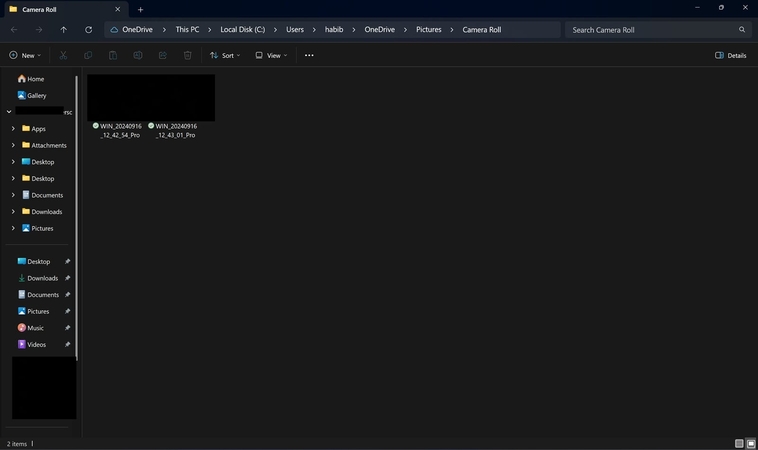Click Users in breadcrumb
This screenshot has height=450, width=758.
click(x=295, y=29)
